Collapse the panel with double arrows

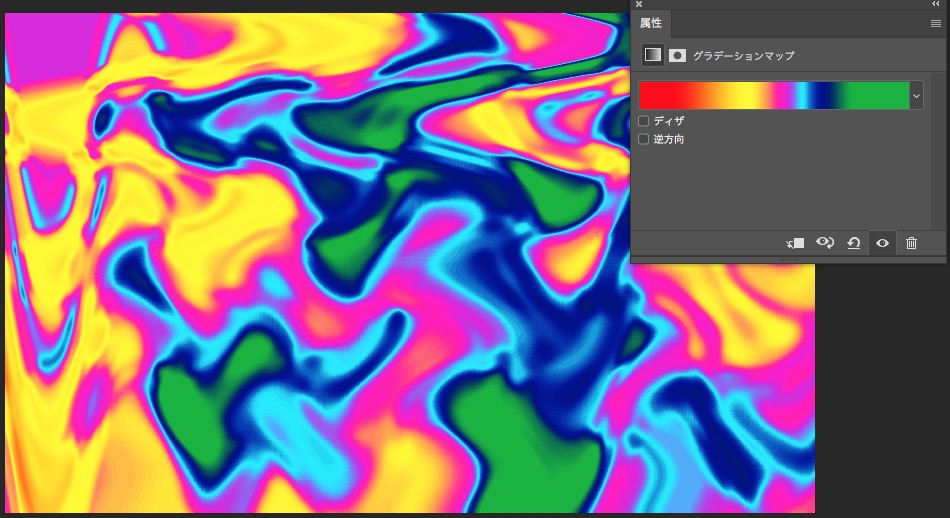[936, 4]
